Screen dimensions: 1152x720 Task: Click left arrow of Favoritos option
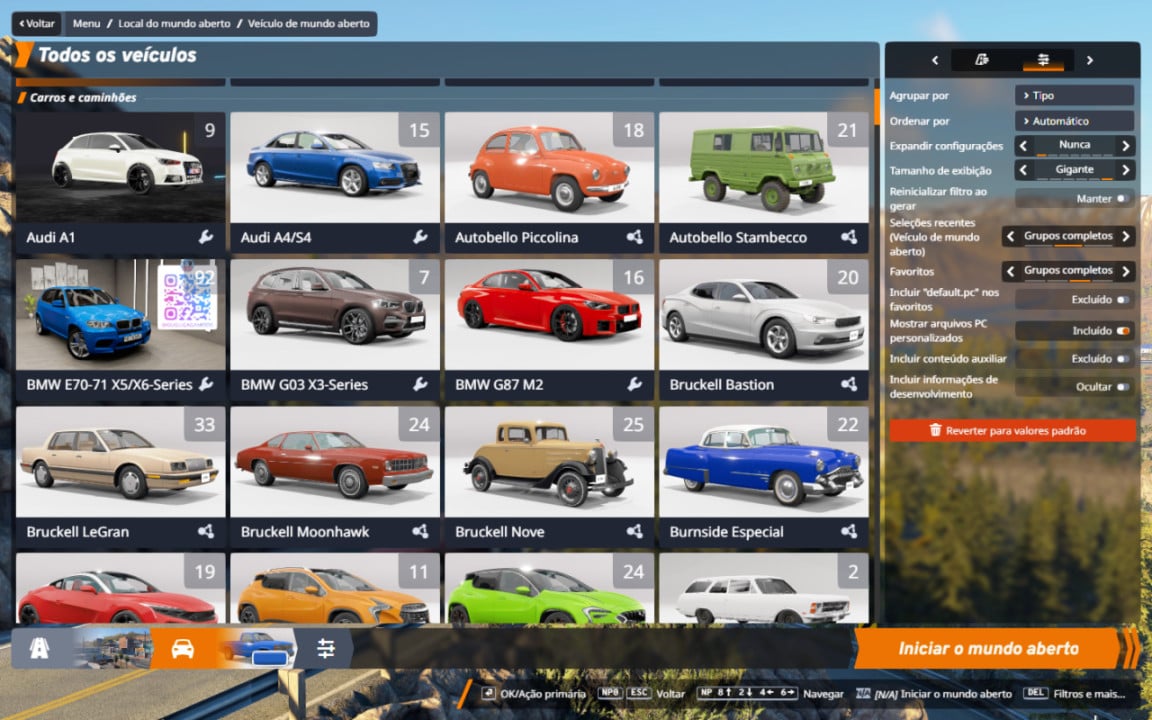[1010, 271]
